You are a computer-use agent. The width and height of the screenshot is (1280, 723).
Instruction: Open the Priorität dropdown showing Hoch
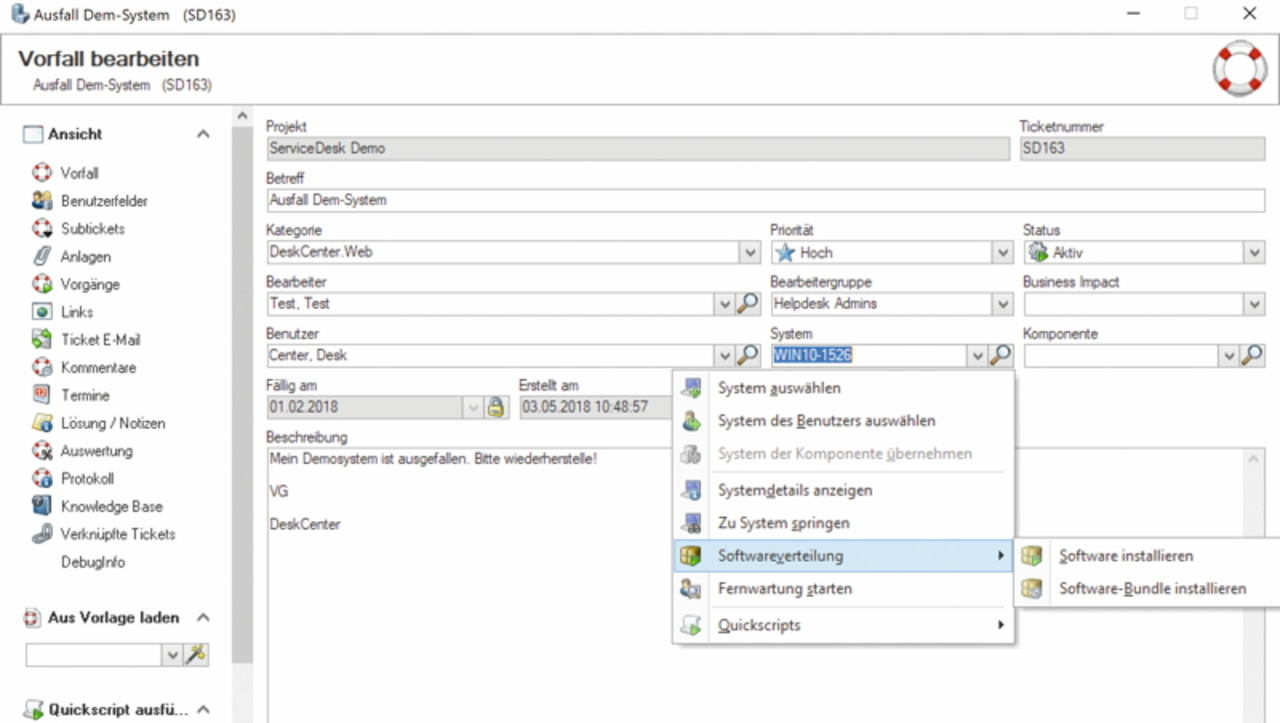1003,253
